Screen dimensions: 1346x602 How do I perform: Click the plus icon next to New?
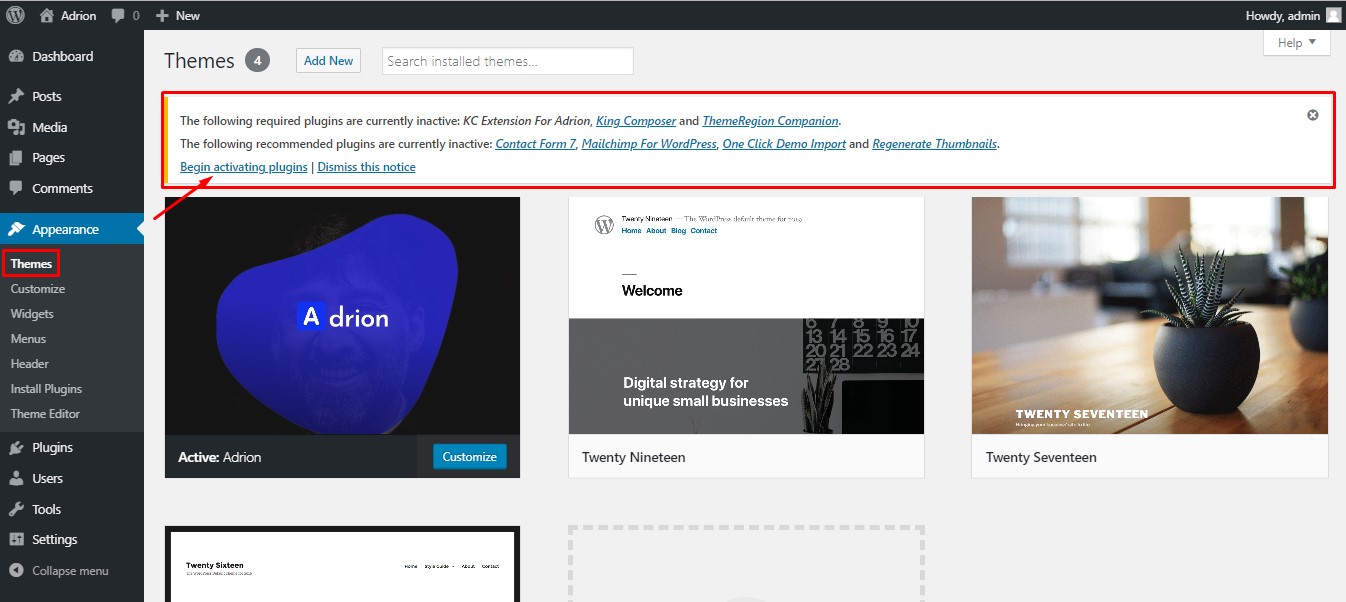(x=162, y=16)
